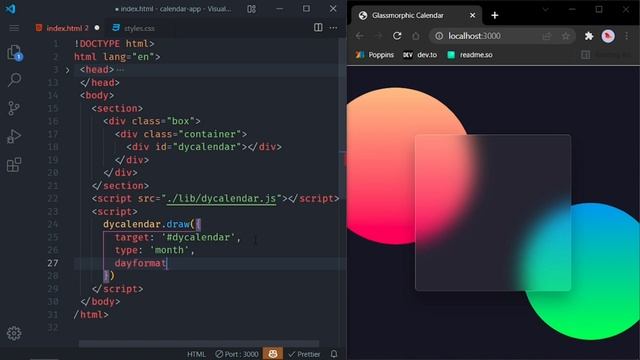Click the unsaved dot on index.html tab
Viewport: 640px width, 360px height.
click(97, 28)
